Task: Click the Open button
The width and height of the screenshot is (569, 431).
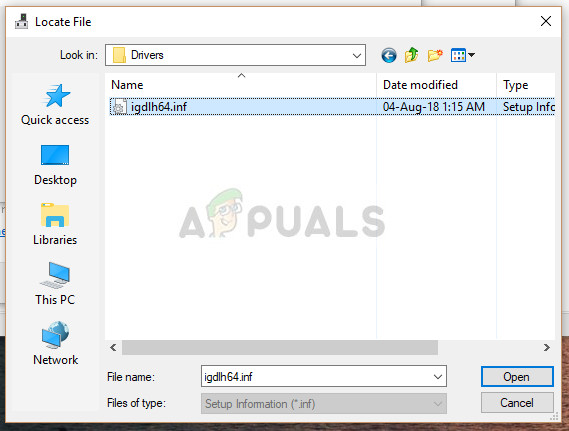Action: point(517,377)
